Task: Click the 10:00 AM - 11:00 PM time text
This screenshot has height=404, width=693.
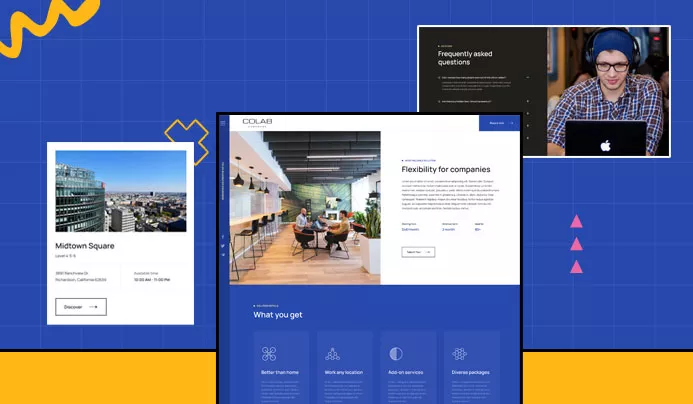Action: point(152,280)
